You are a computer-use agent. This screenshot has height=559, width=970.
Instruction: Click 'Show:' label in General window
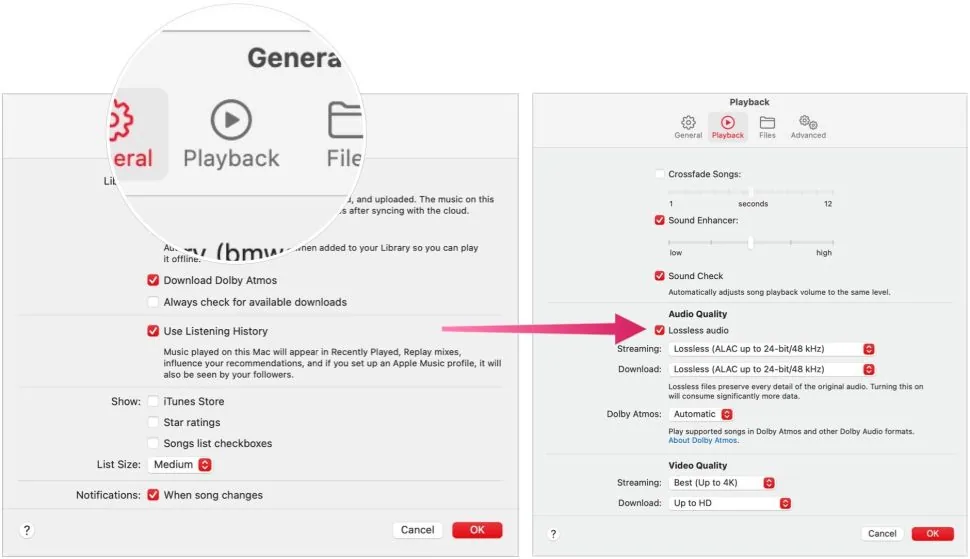tap(126, 401)
